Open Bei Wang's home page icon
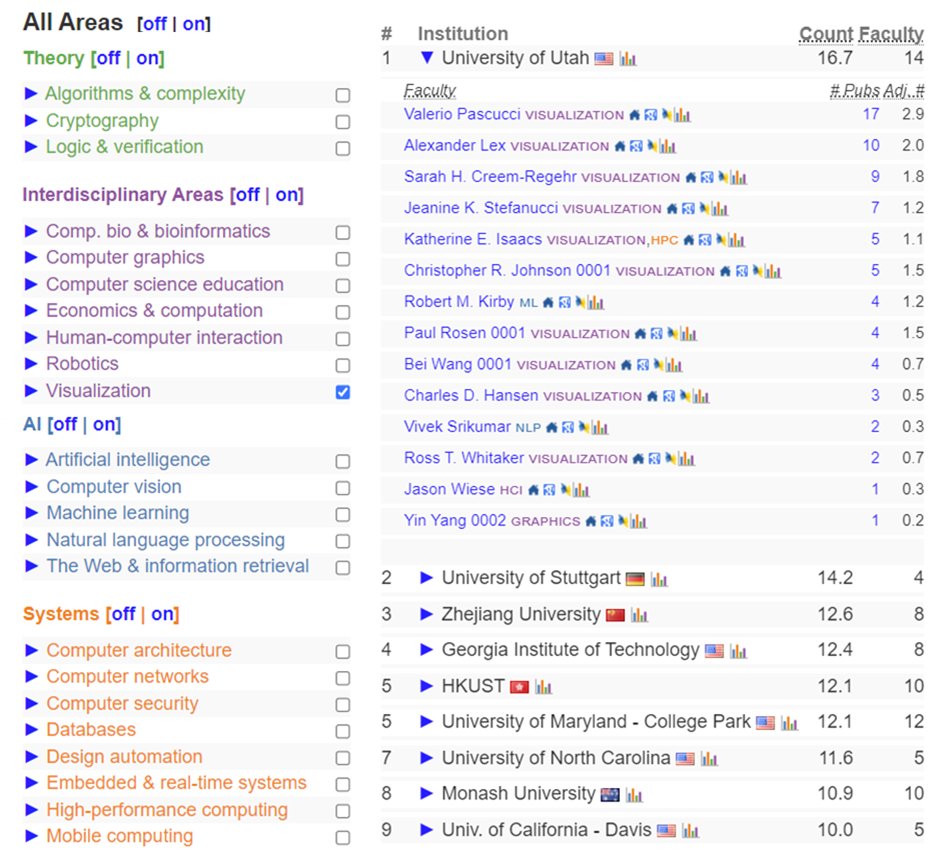The width and height of the screenshot is (941, 849). (627, 365)
